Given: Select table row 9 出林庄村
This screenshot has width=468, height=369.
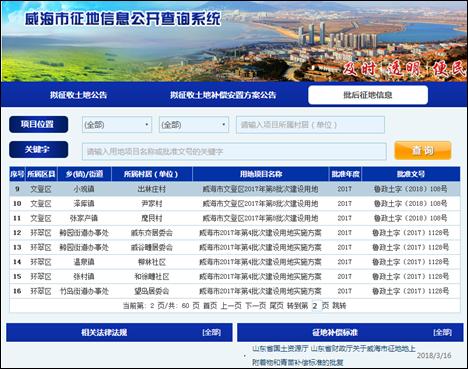Looking at the screenshot, I should click(235, 189).
